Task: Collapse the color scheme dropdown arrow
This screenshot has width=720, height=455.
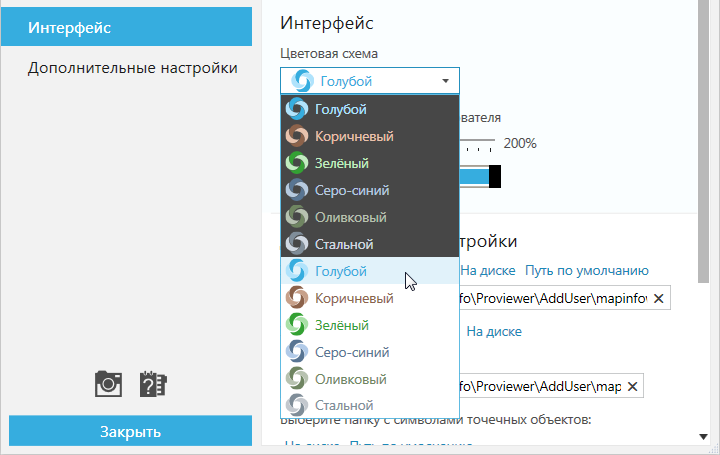Action: coord(445,81)
